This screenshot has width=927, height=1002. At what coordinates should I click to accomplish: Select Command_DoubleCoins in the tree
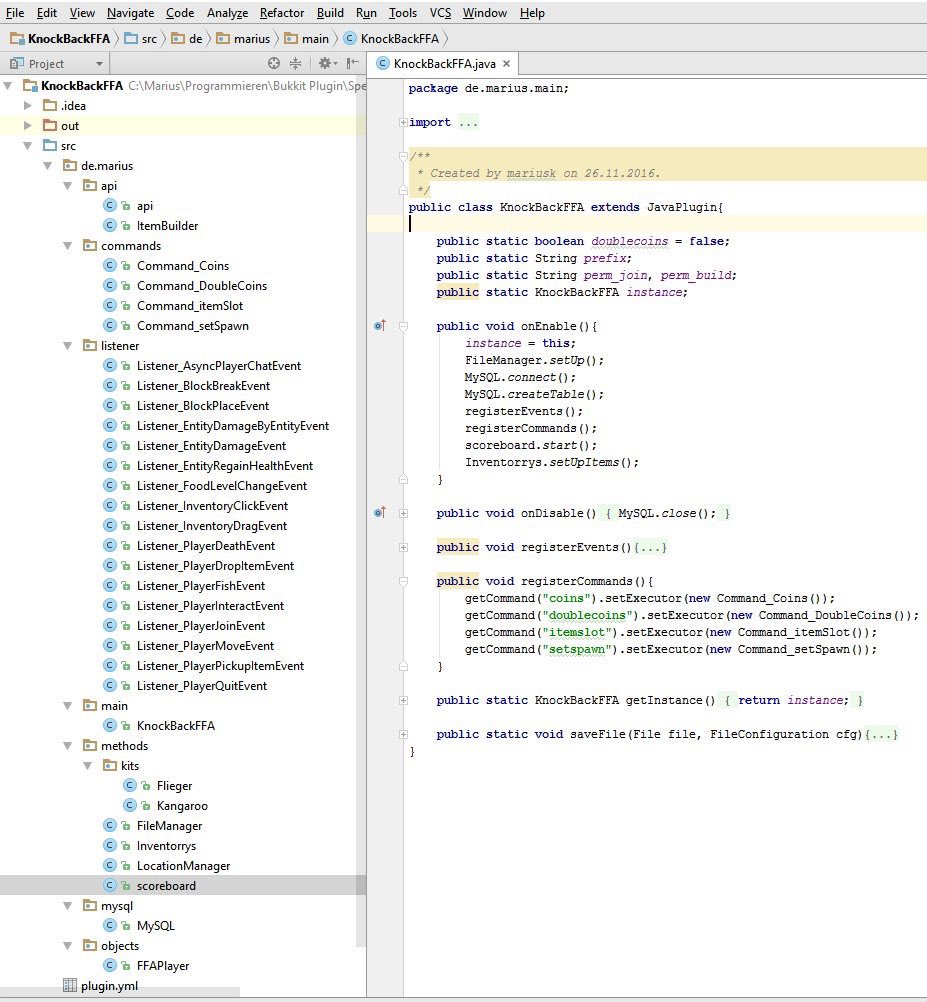202,286
